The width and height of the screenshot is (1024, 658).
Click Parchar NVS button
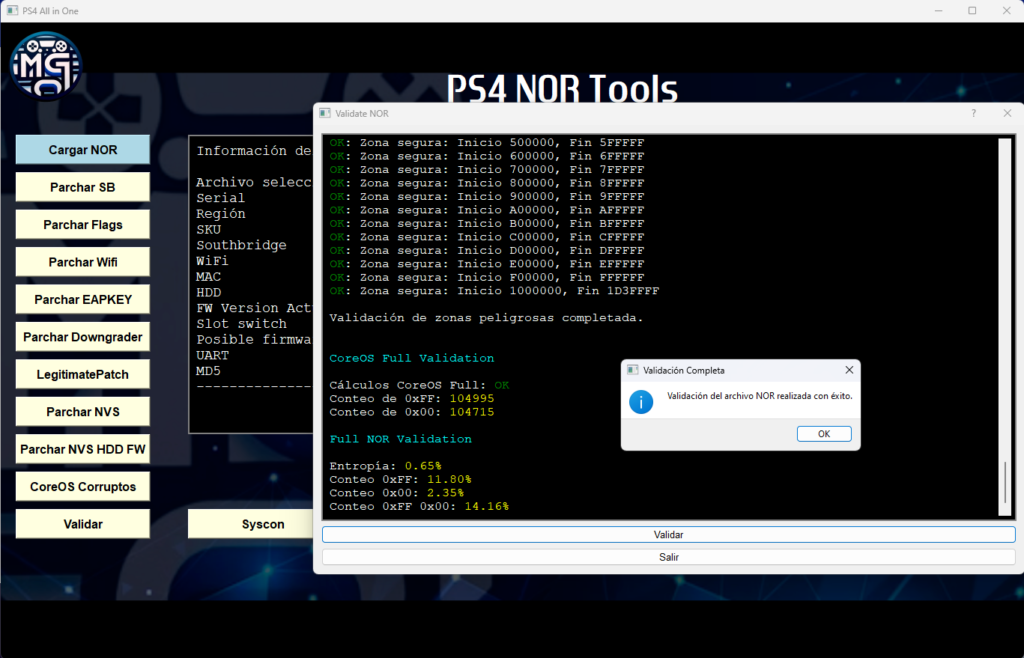[x=83, y=411]
